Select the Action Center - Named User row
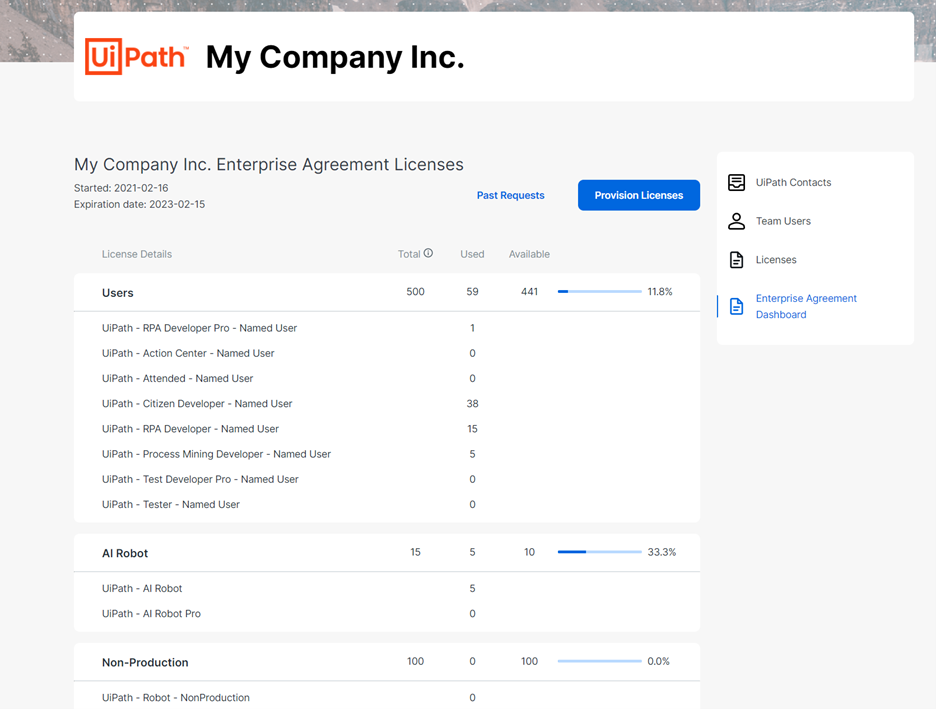This screenshot has height=709, width=936. click(387, 353)
